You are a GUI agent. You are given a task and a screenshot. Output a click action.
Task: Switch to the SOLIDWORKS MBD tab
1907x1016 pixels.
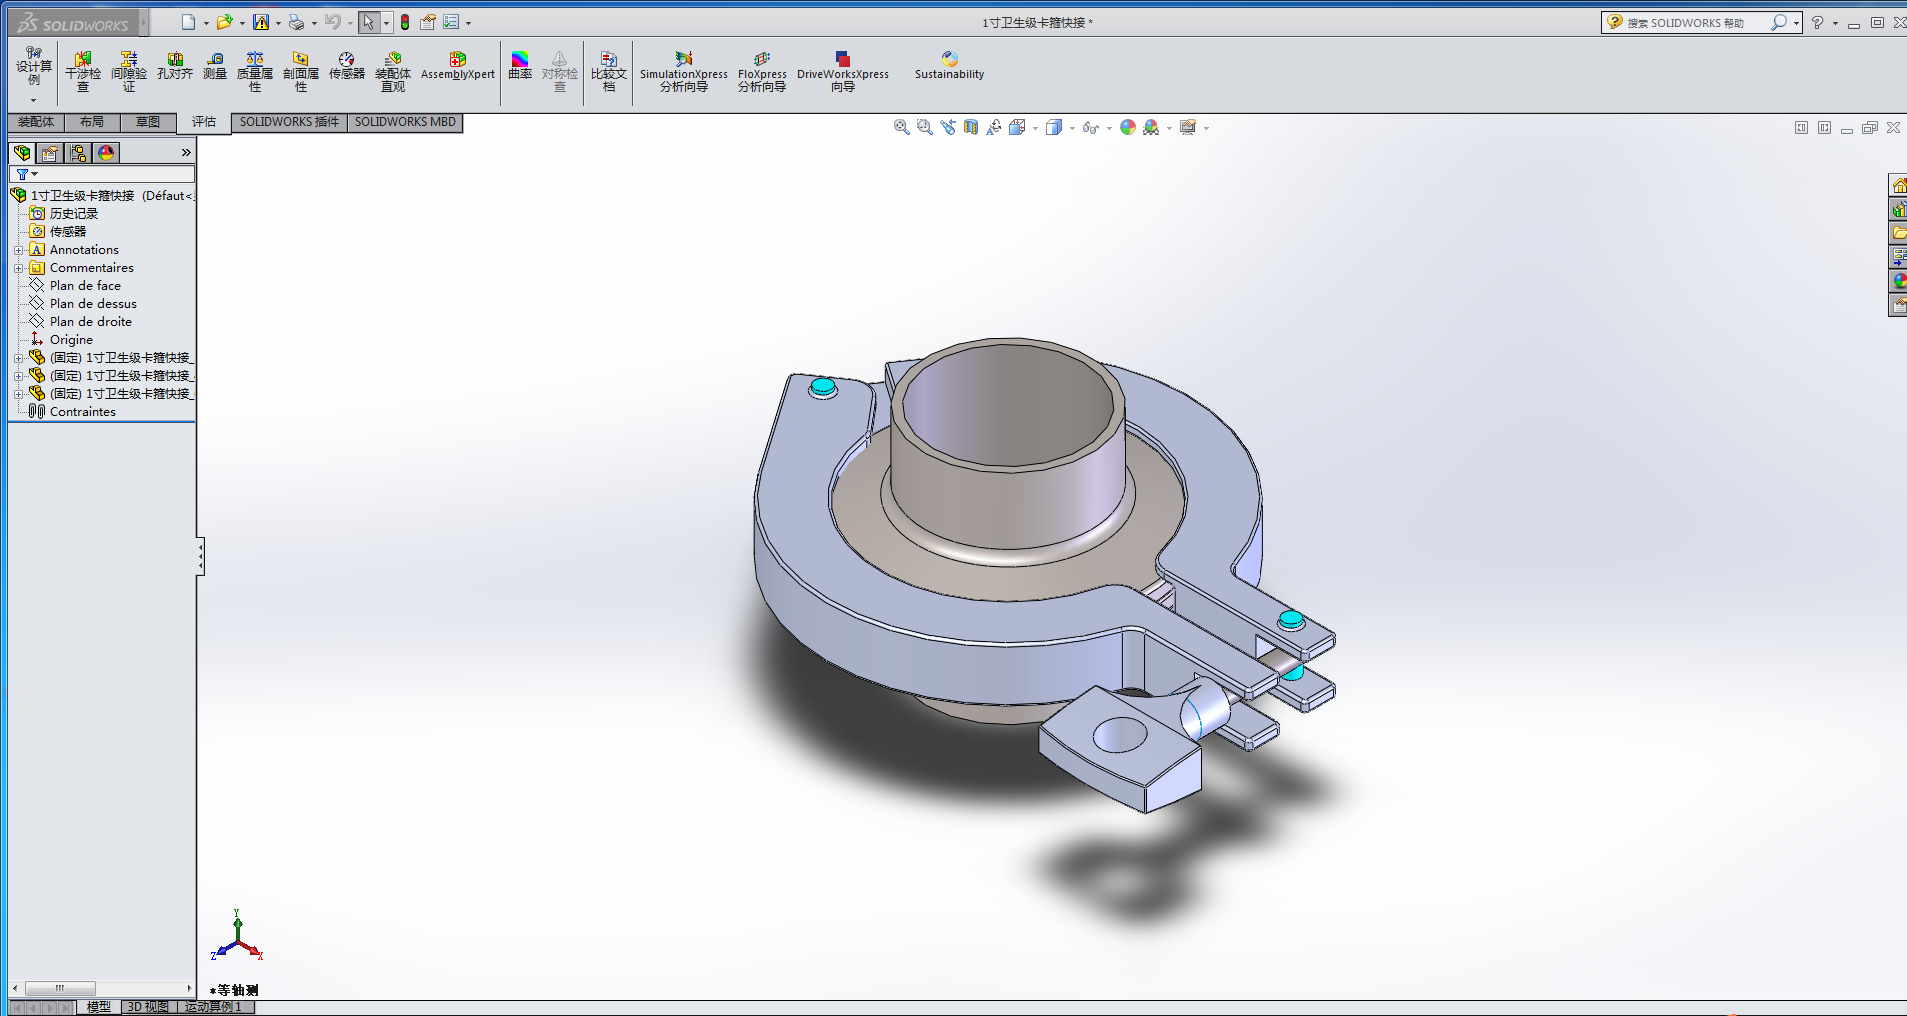pyautogui.click(x=405, y=122)
